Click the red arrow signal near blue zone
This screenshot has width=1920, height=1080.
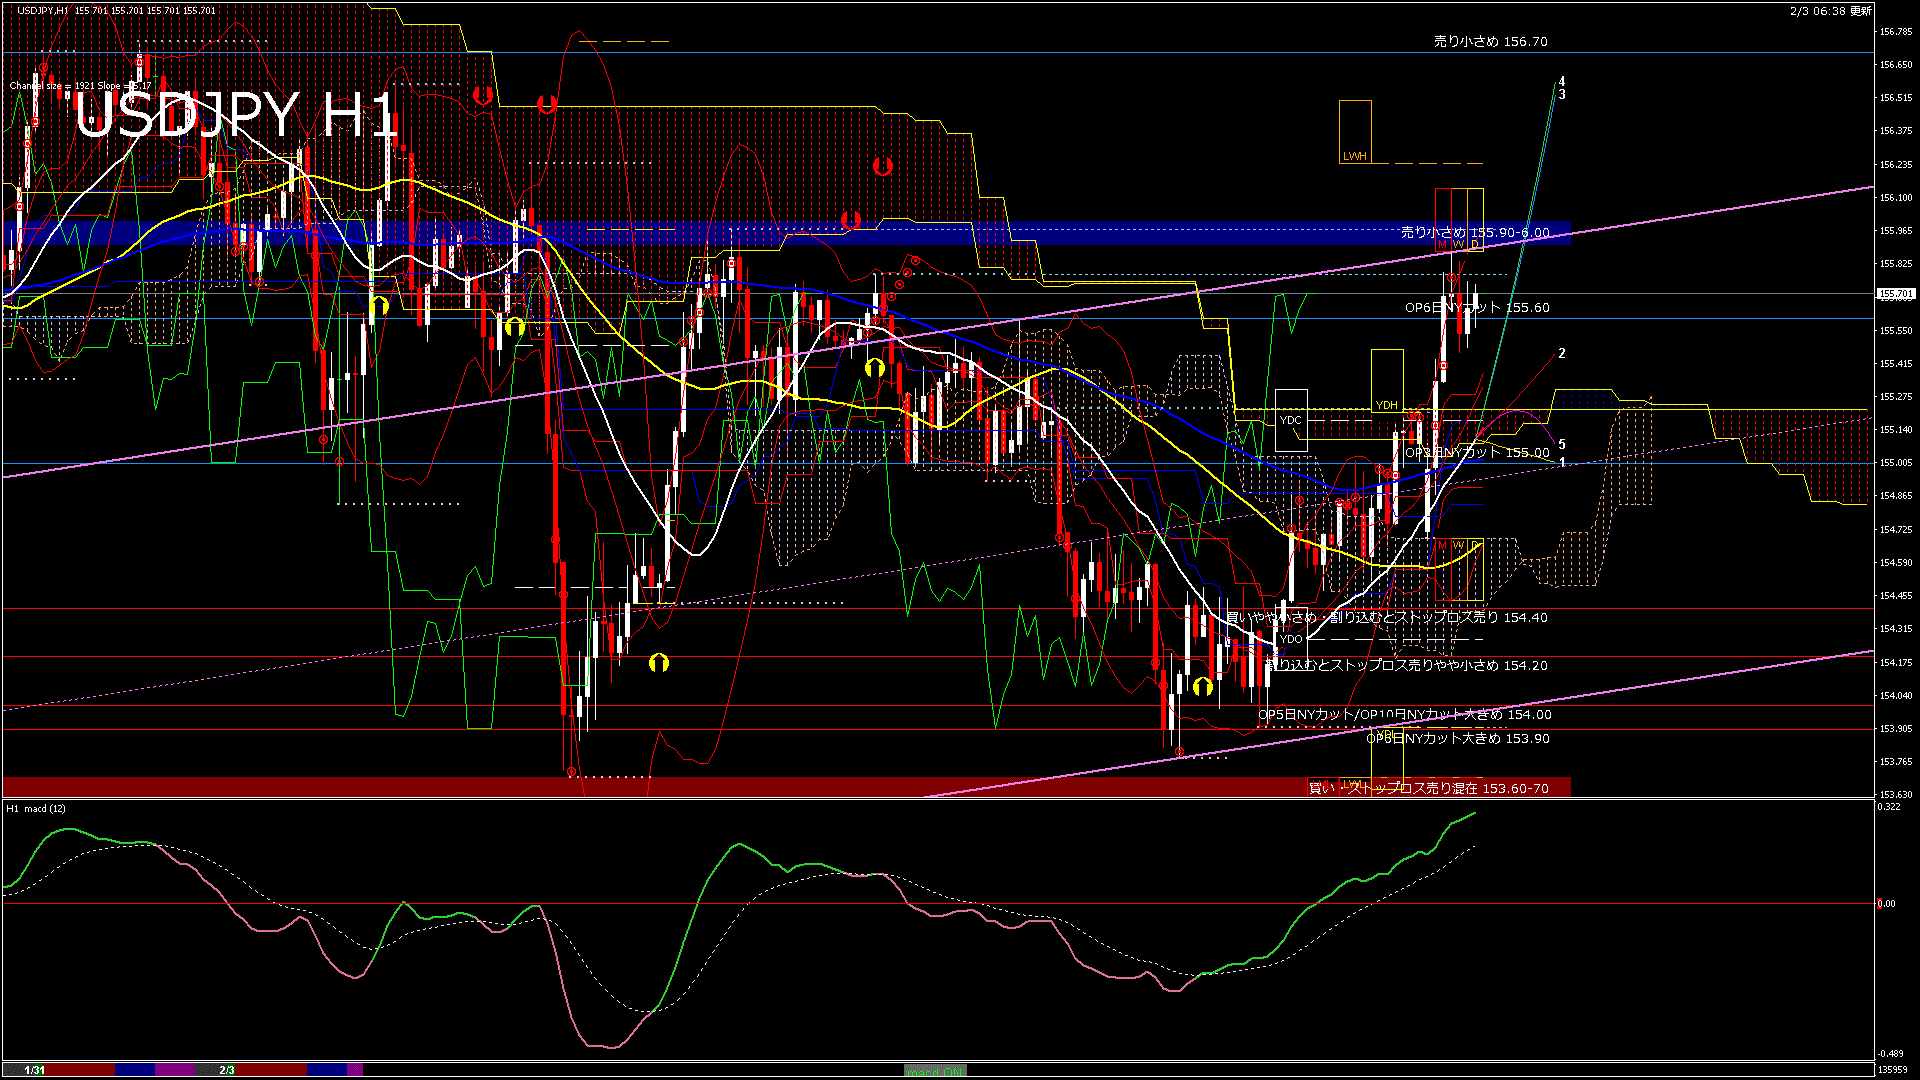point(851,220)
